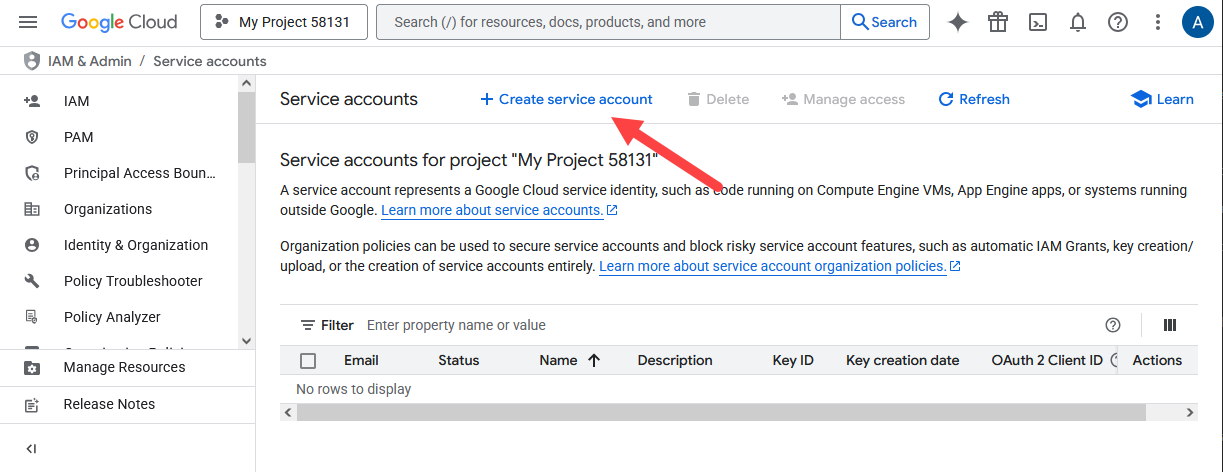
Task: Open the help question mark menu
Action: coord(1118,22)
